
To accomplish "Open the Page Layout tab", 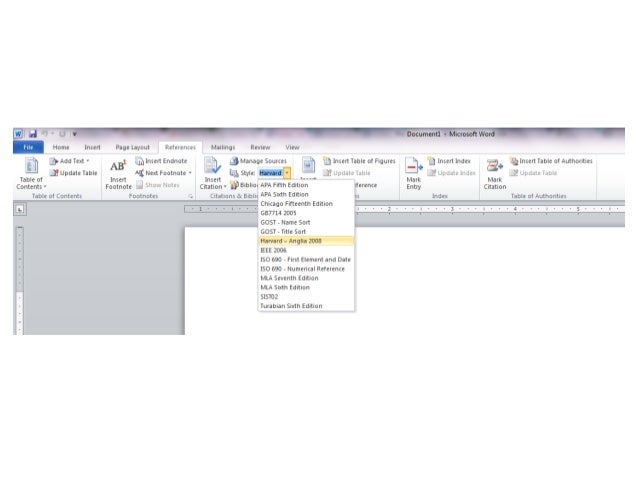I will point(133,147).
